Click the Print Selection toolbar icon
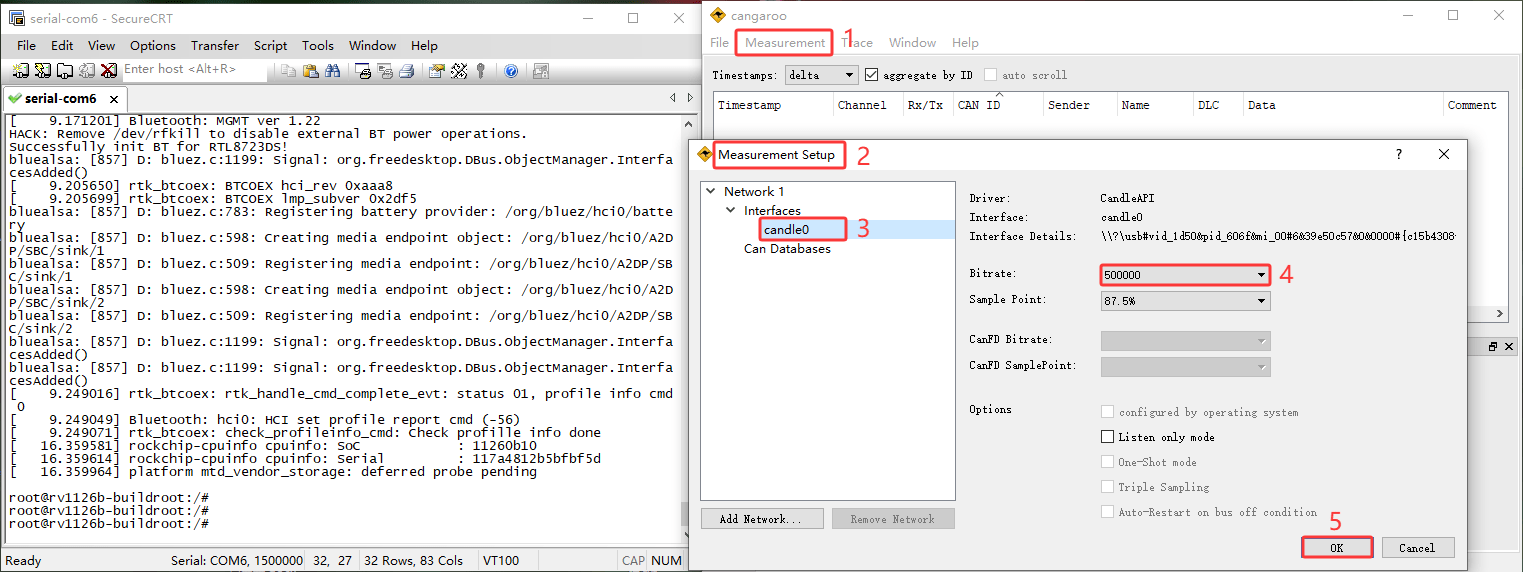1523x572 pixels. (385, 70)
